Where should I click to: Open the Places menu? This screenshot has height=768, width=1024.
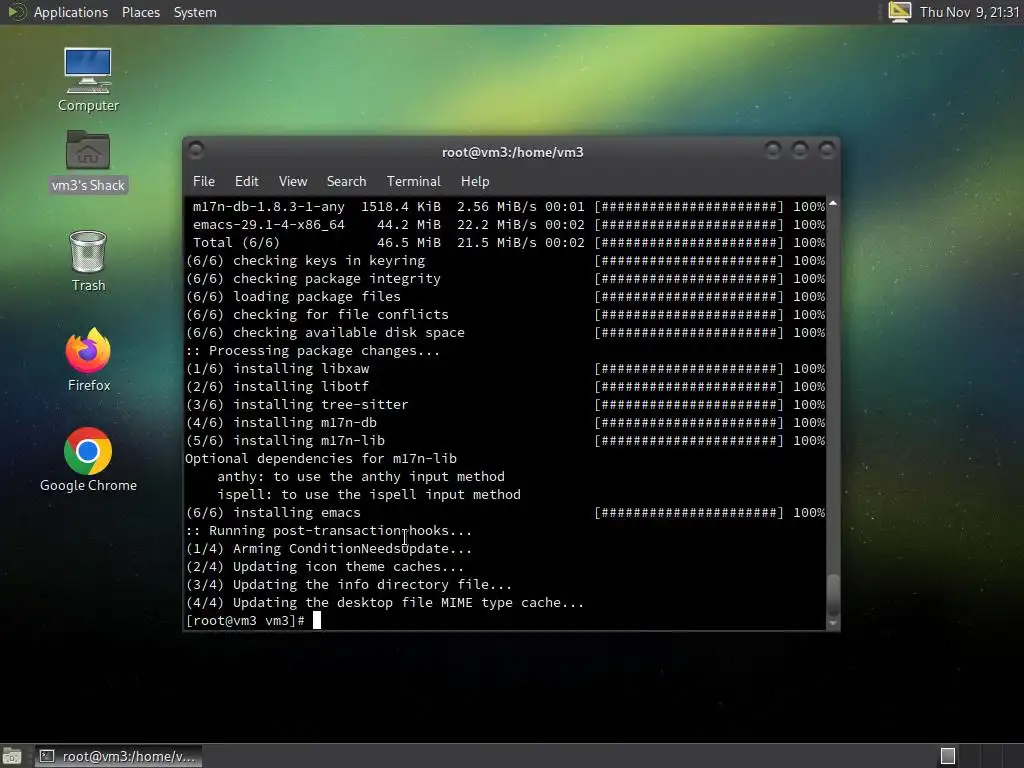click(x=140, y=12)
